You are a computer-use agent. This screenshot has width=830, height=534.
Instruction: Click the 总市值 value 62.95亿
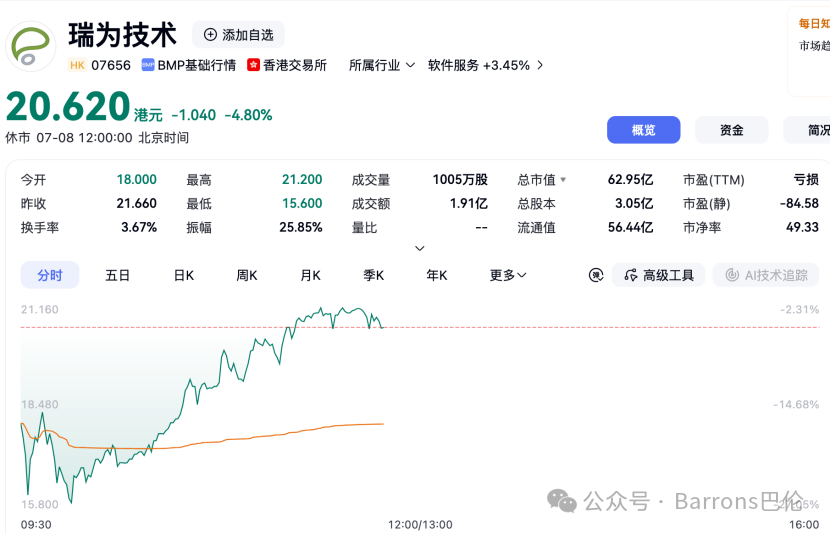[x=630, y=179]
